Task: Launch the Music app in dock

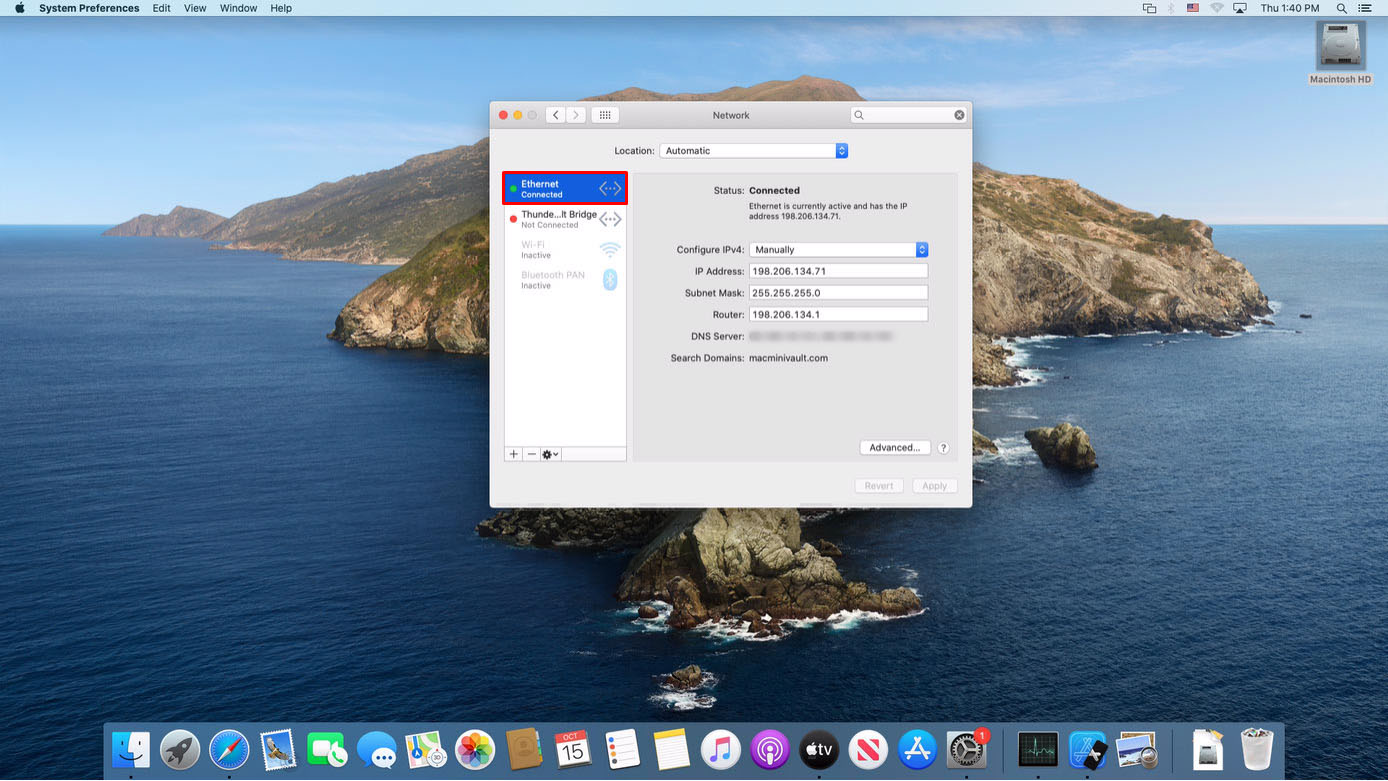Action: (720, 749)
